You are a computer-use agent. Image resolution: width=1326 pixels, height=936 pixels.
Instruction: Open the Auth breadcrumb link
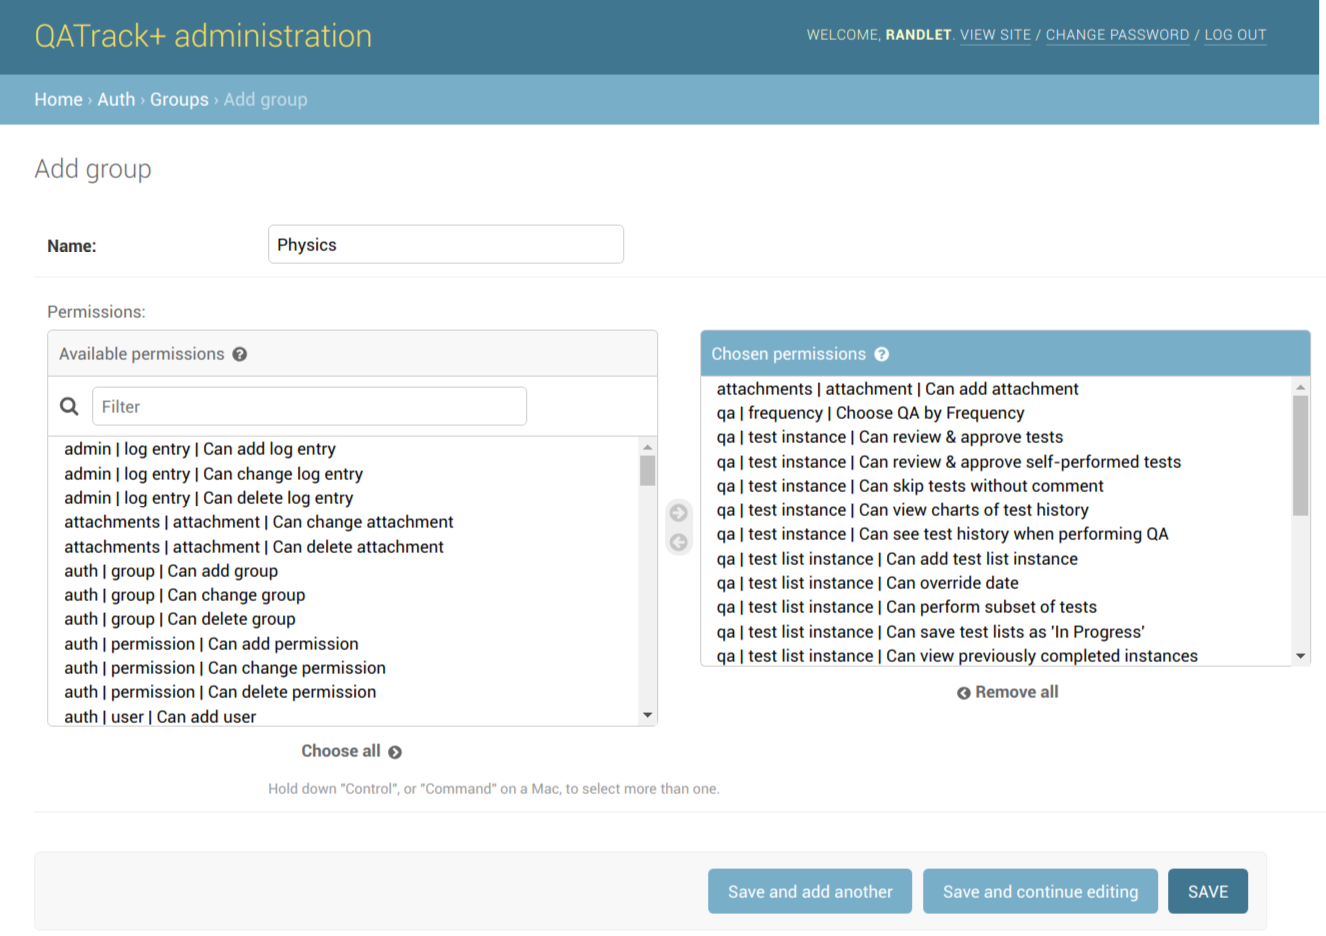(x=116, y=99)
